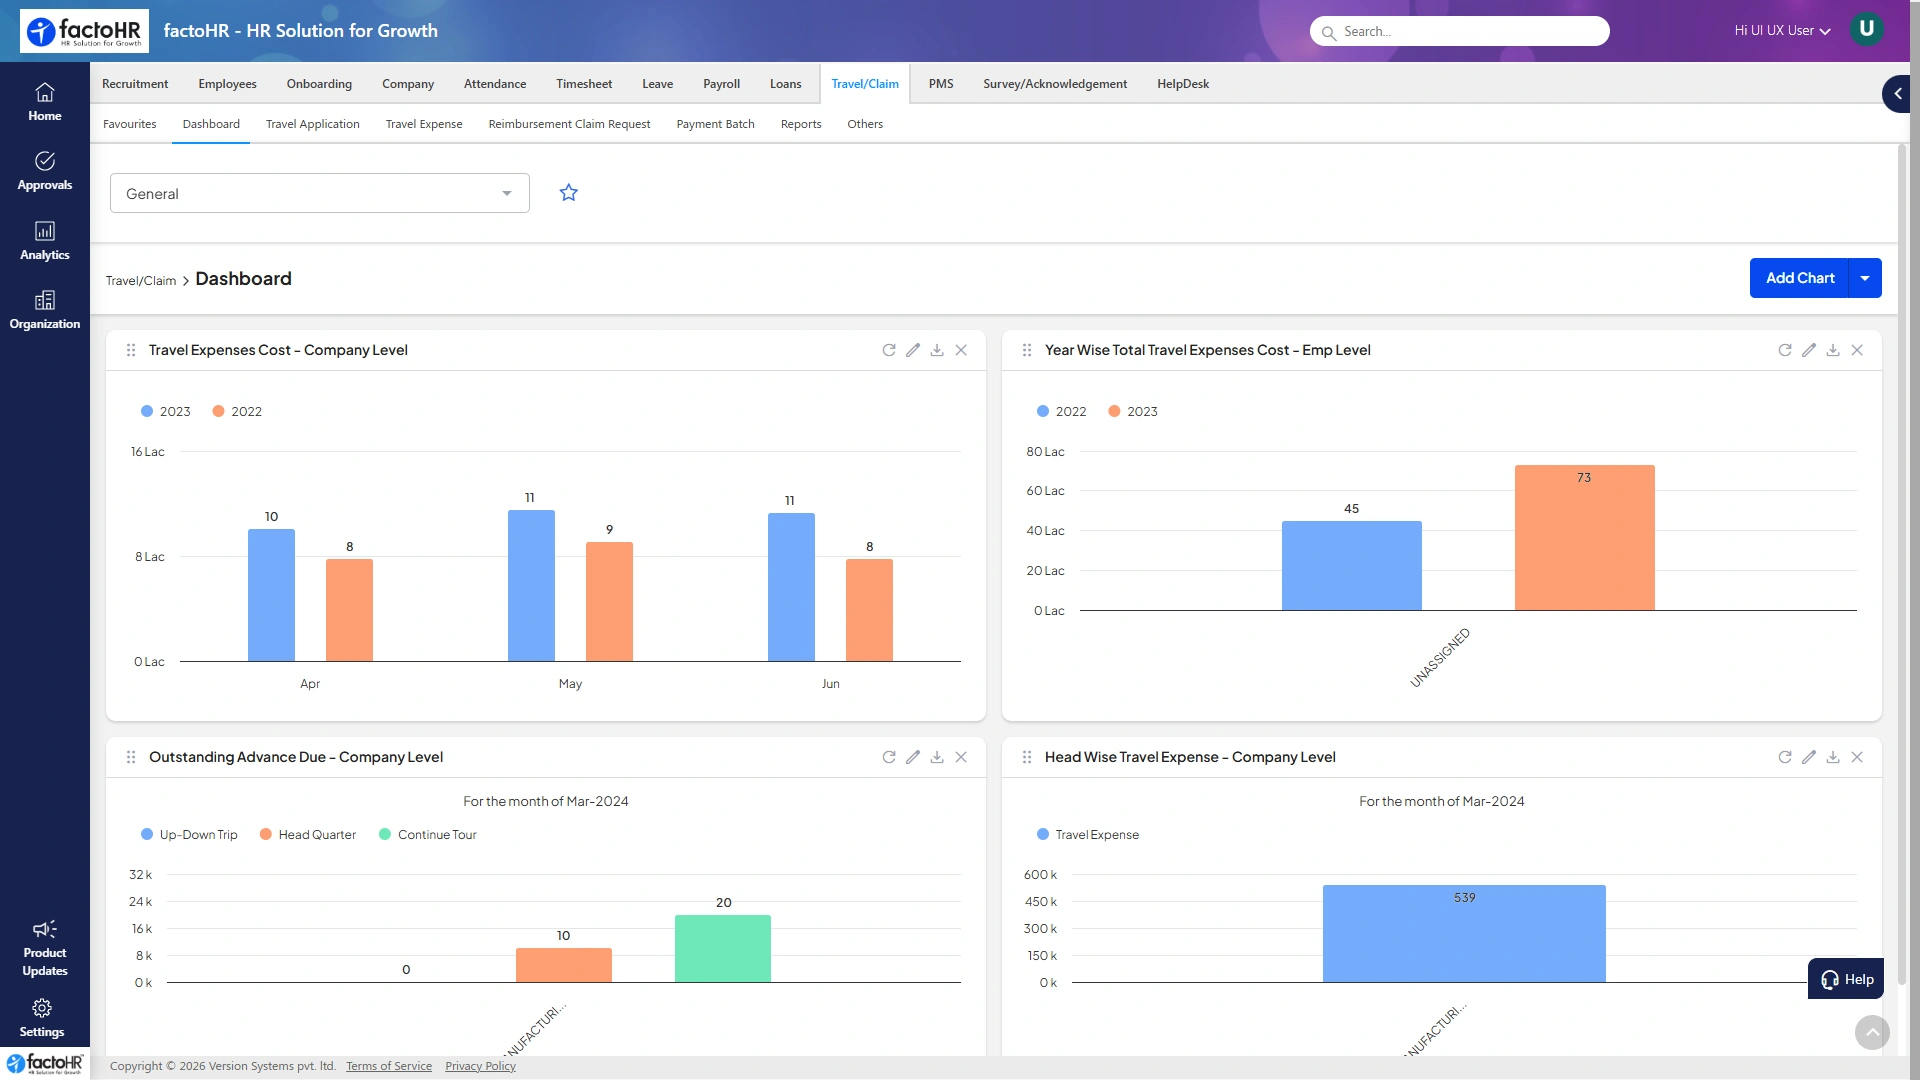1920x1080 pixels.
Task: Toggle 2023 legend in Travel Expenses Cost chart
Action: click(x=166, y=411)
